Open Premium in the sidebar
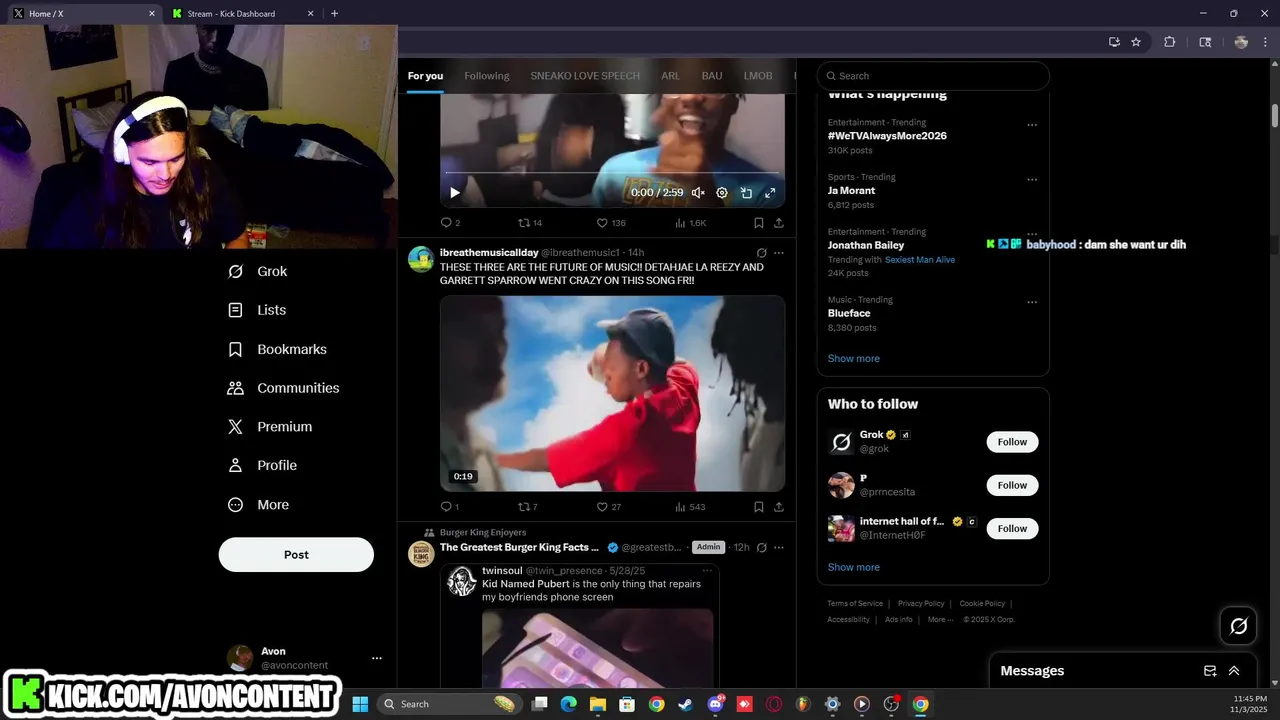The height and width of the screenshot is (720, 1280). click(x=270, y=426)
